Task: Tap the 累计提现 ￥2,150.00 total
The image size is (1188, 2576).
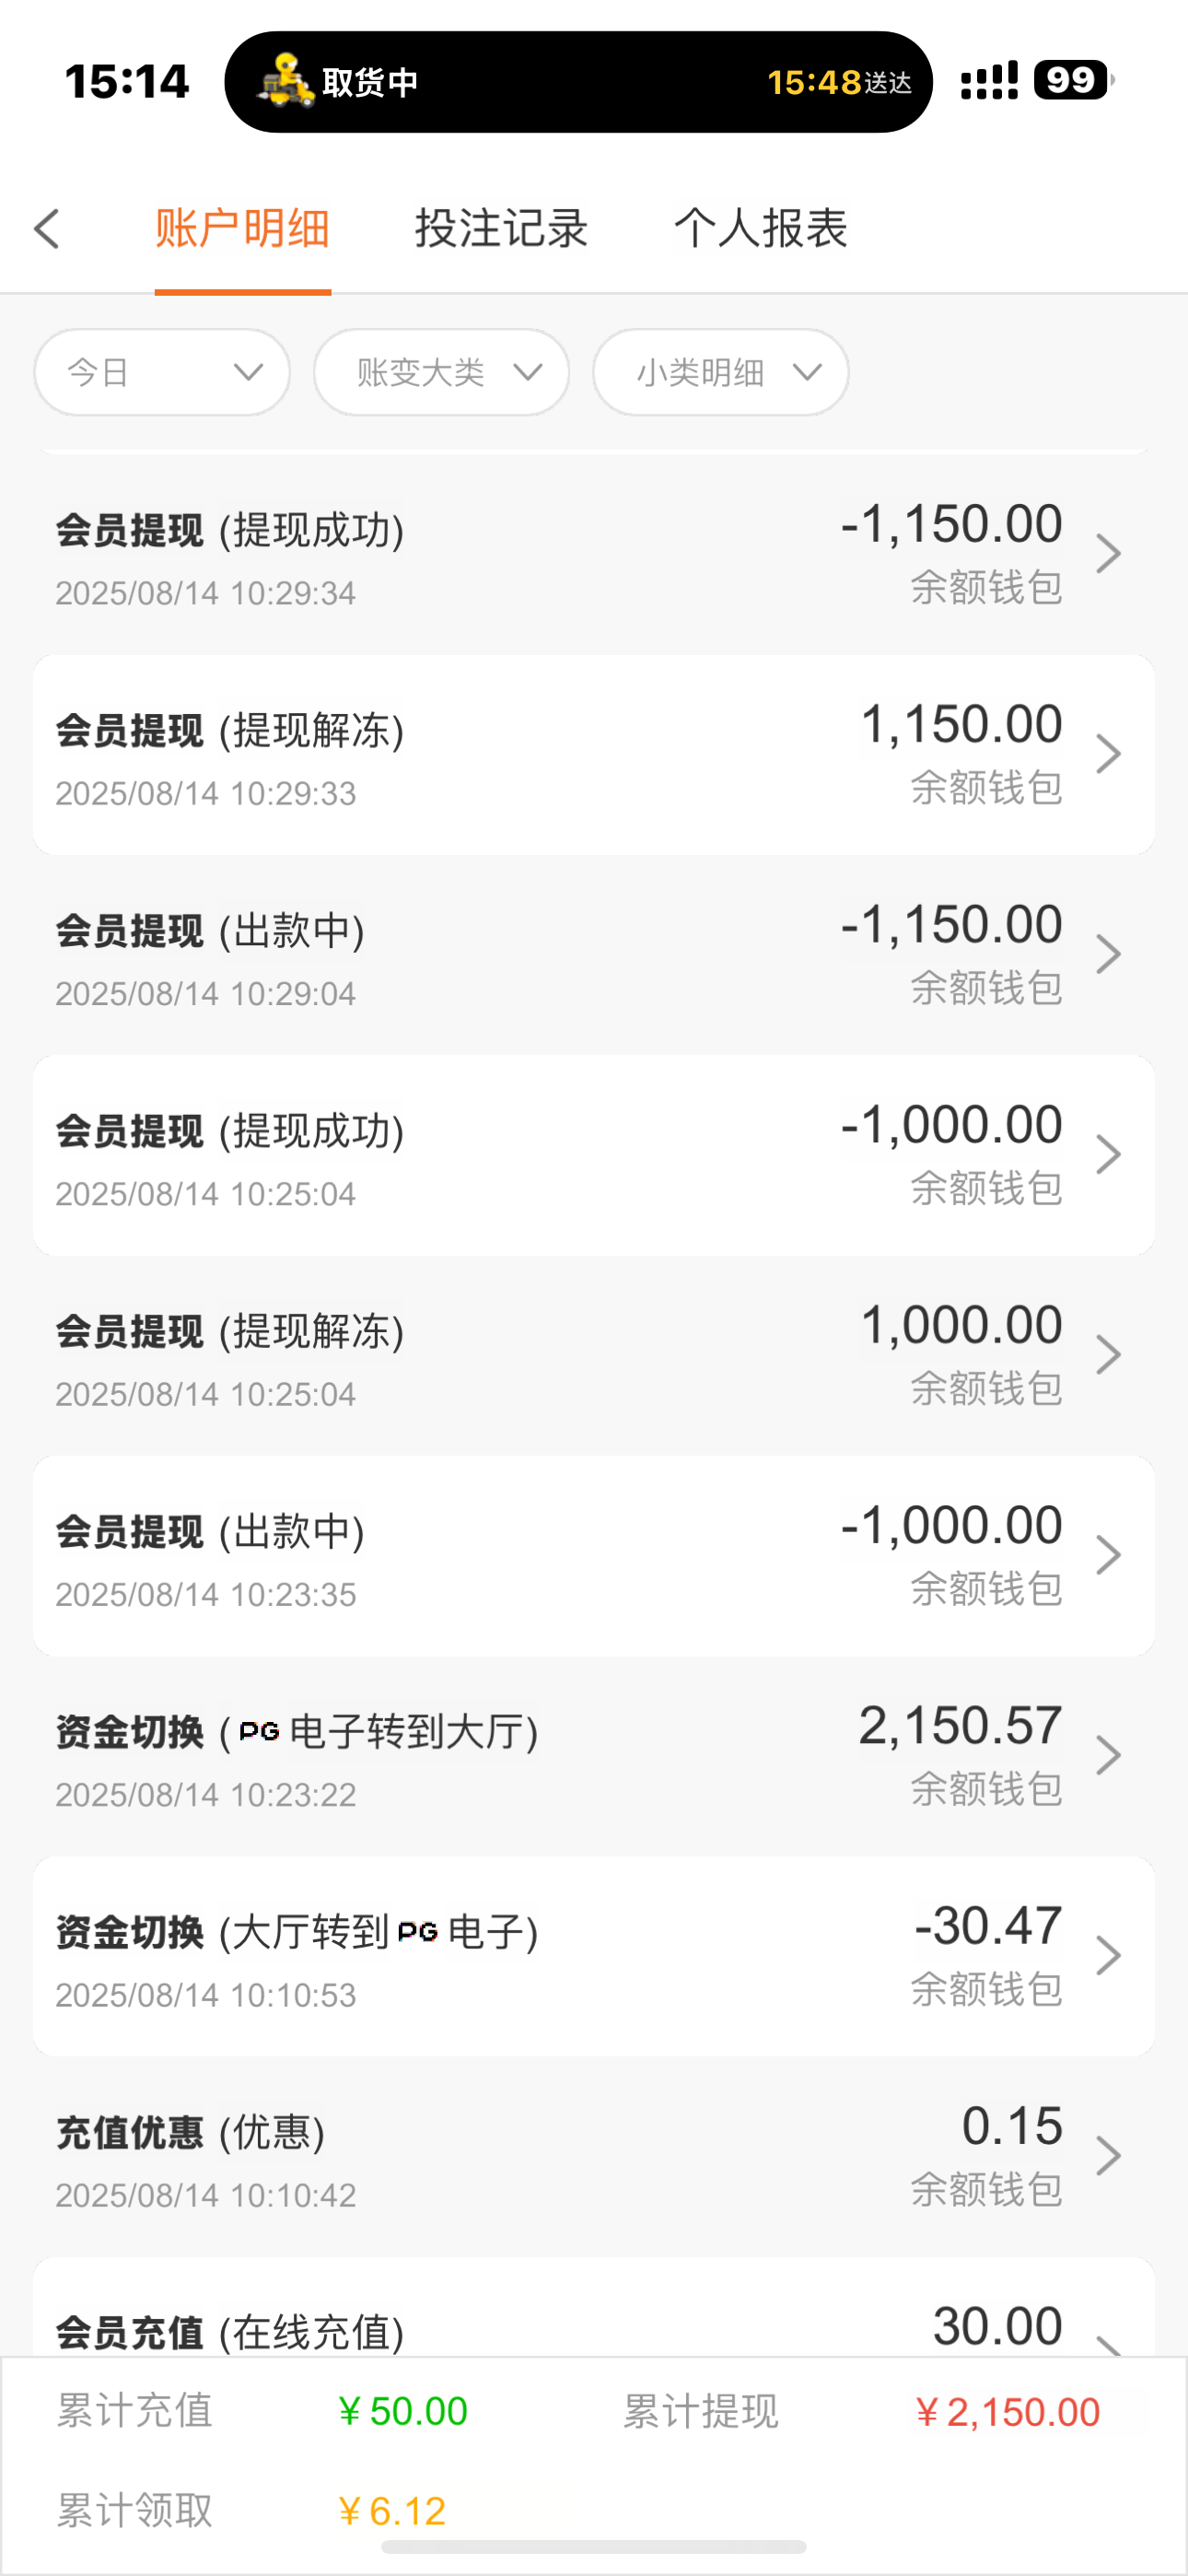Action: (1006, 2412)
